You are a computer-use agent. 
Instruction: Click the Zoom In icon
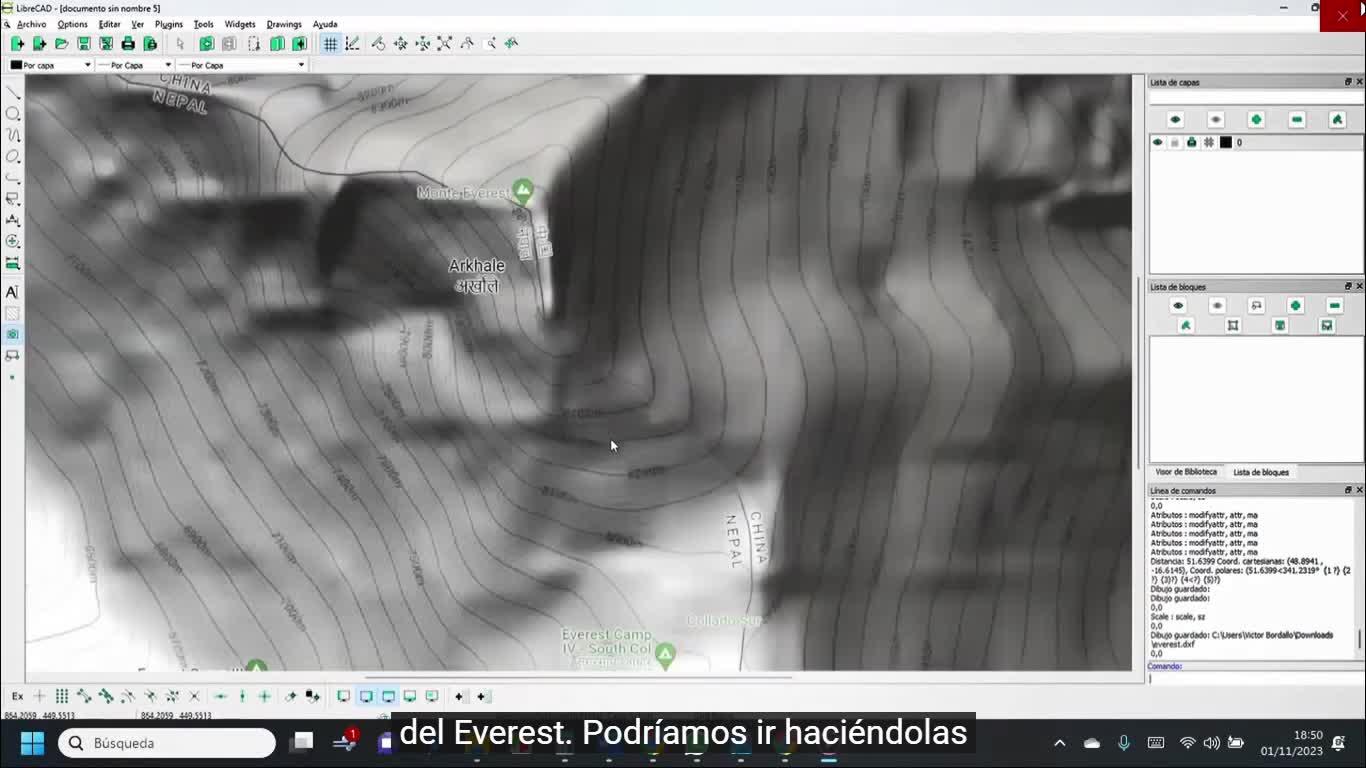point(400,44)
